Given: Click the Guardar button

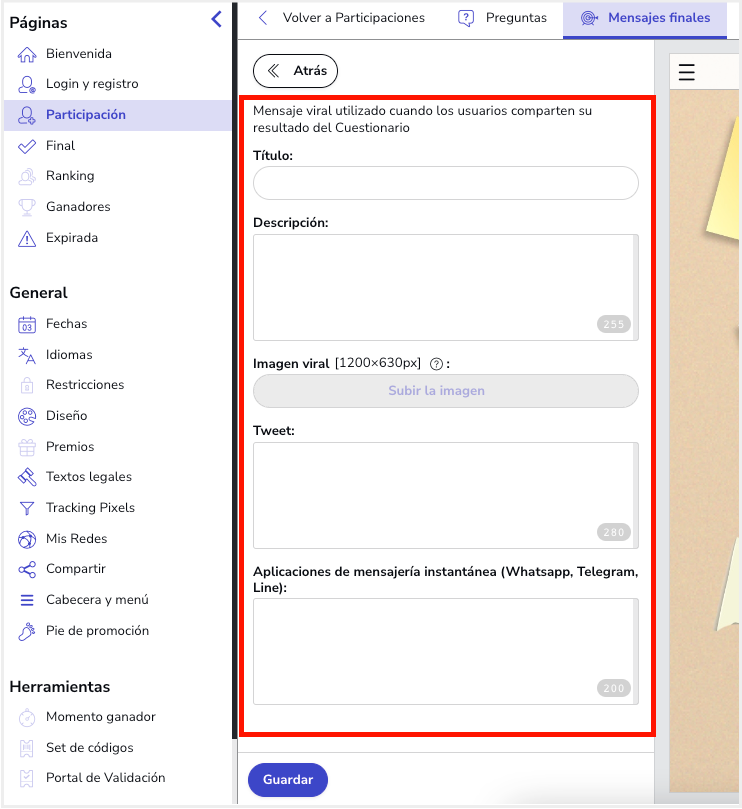Looking at the screenshot, I should [288, 780].
